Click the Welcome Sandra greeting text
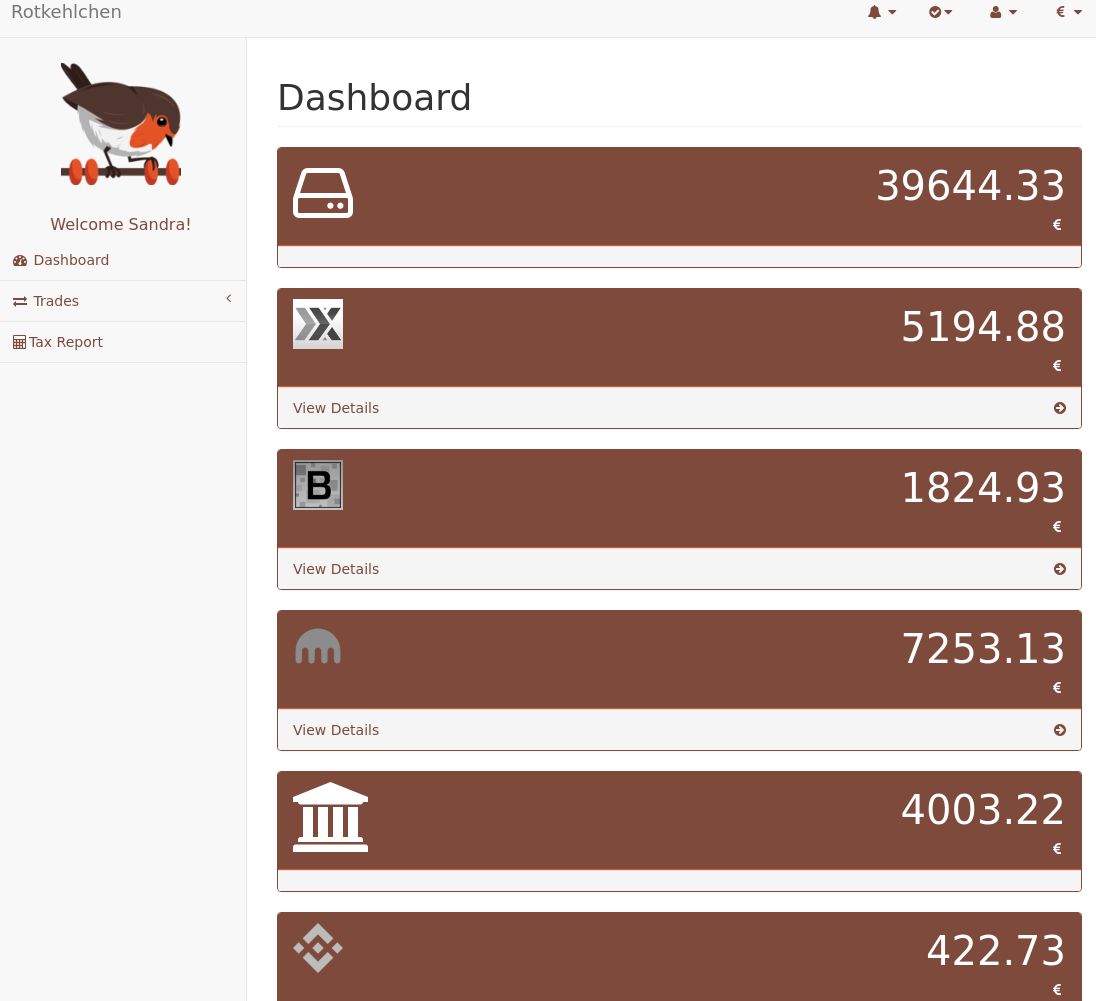Screen dimensions: 1096x1001 point(121,224)
